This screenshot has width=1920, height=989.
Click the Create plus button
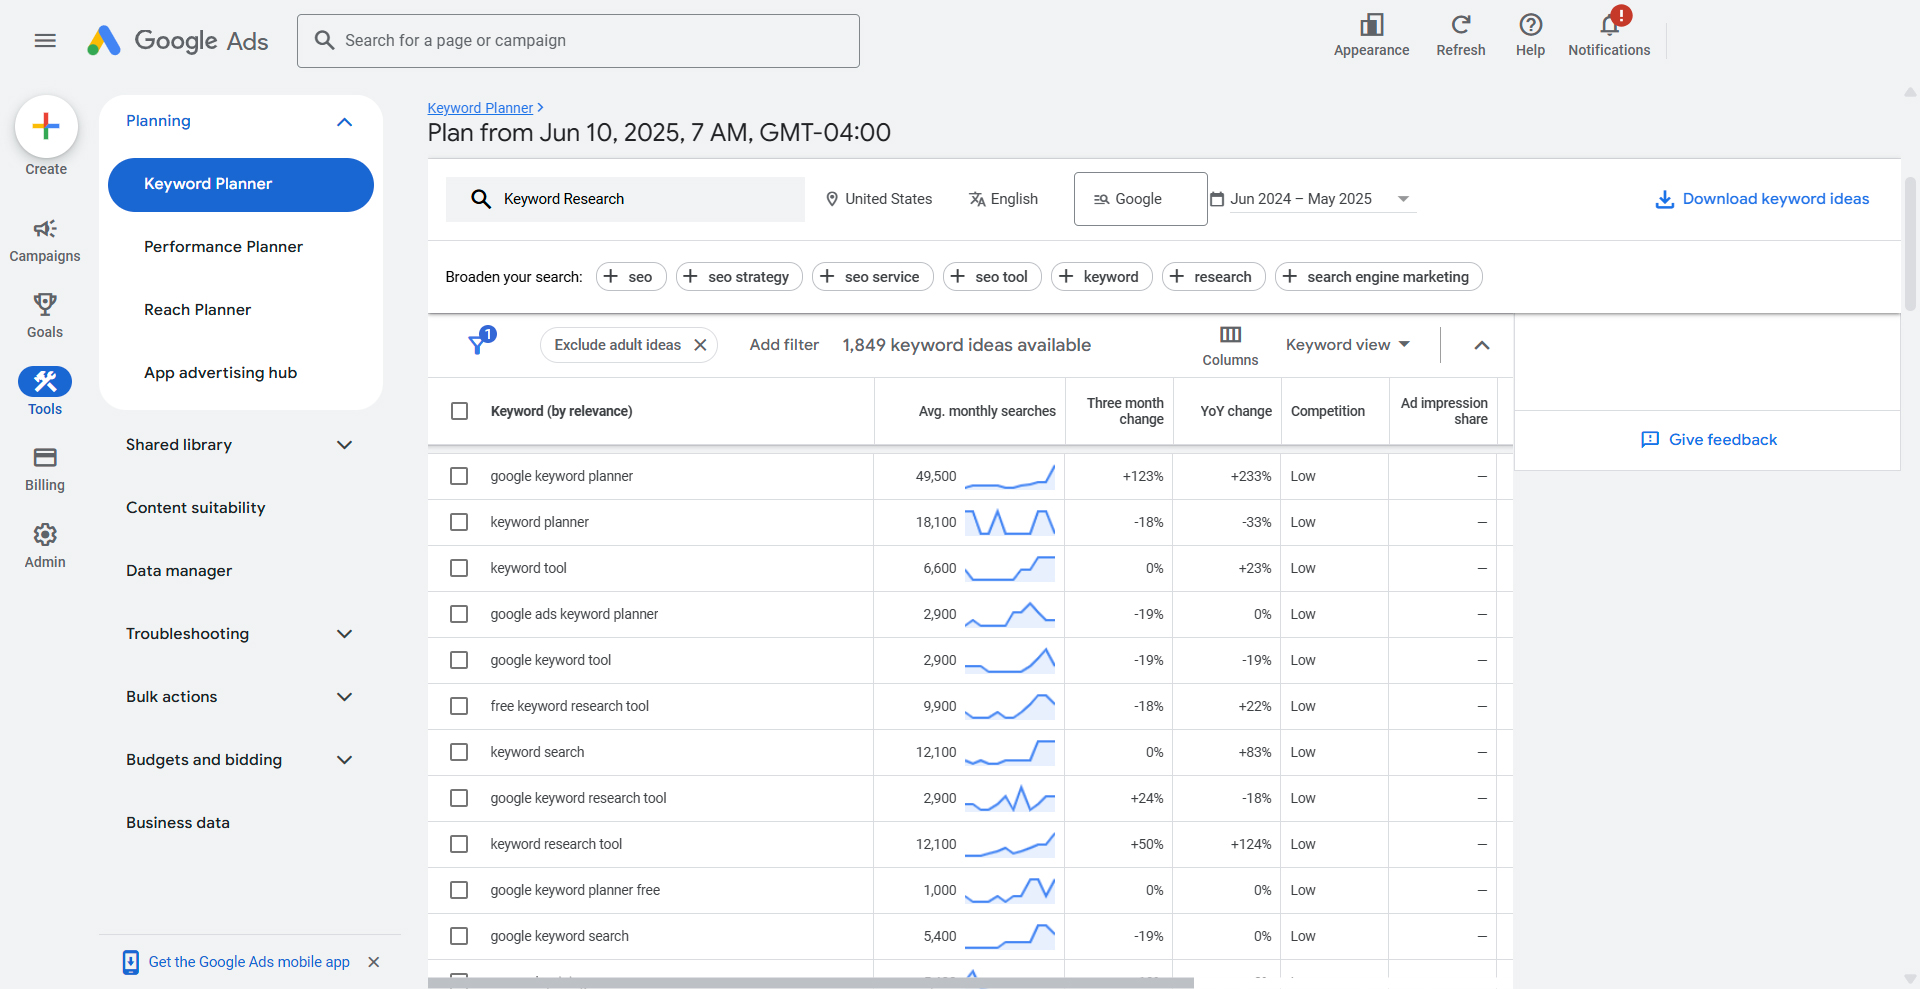[46, 126]
